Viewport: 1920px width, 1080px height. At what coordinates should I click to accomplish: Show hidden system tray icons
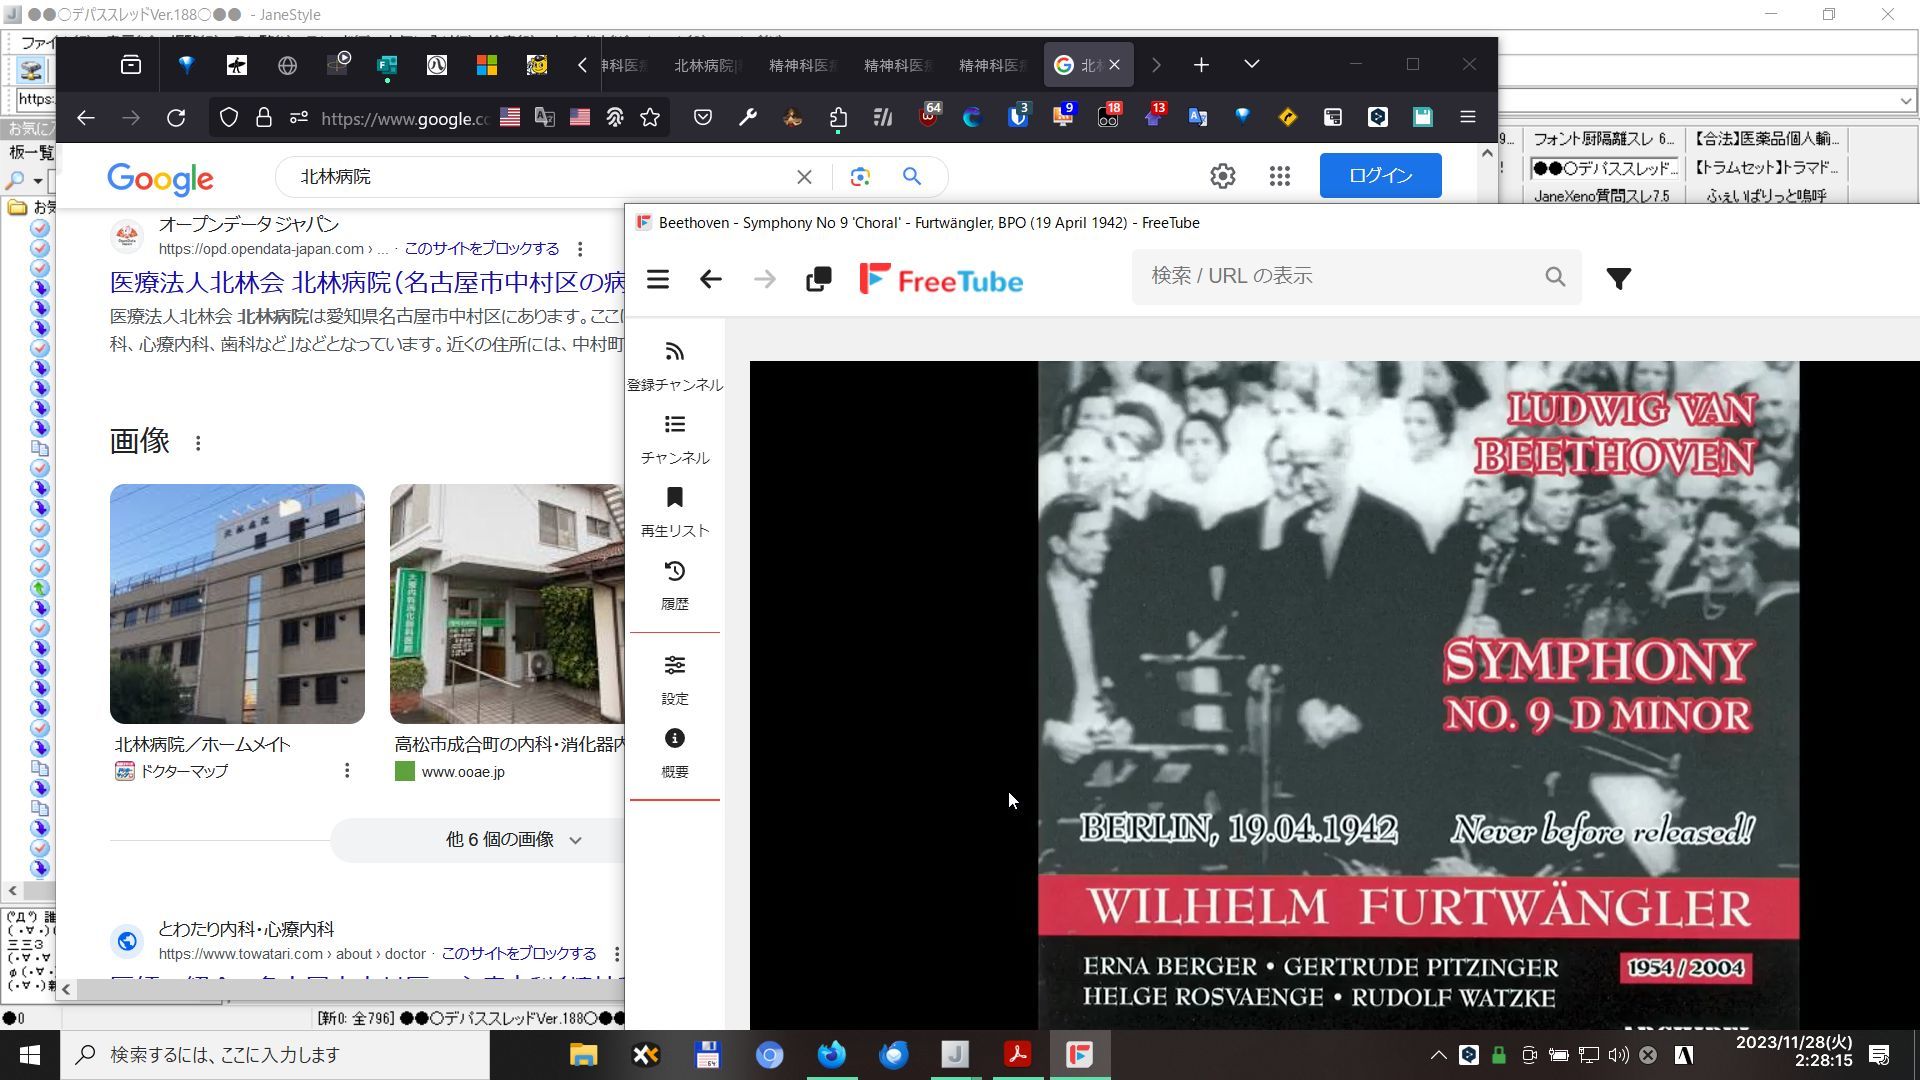tap(1438, 1055)
